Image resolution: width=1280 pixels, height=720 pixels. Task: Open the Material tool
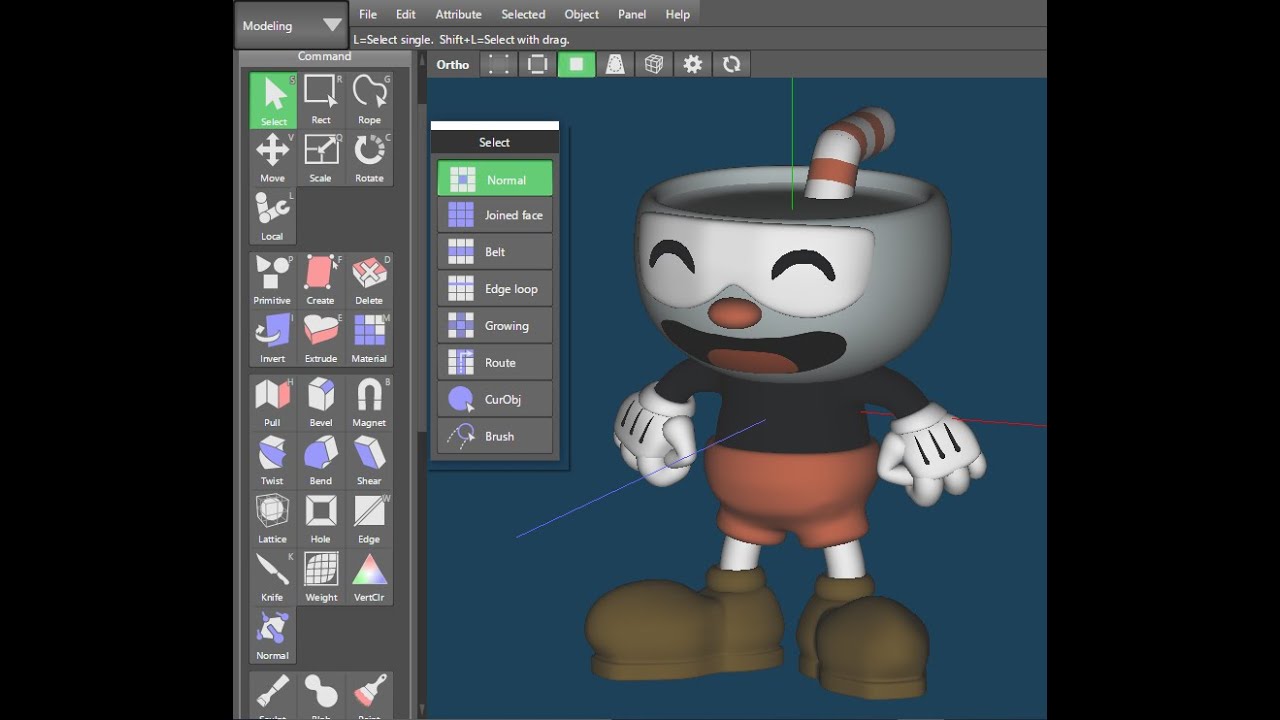tap(369, 338)
